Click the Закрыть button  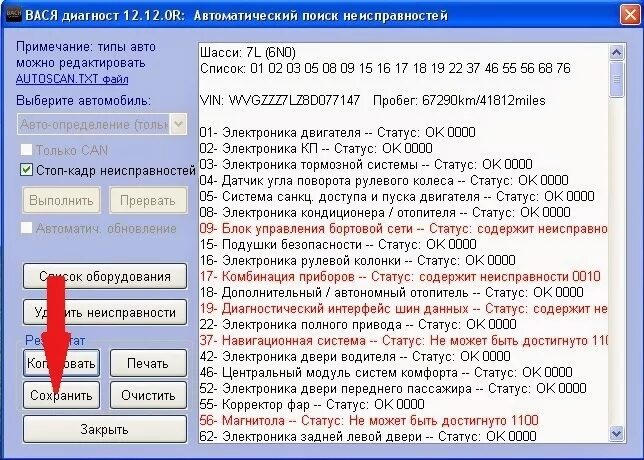[105, 429]
